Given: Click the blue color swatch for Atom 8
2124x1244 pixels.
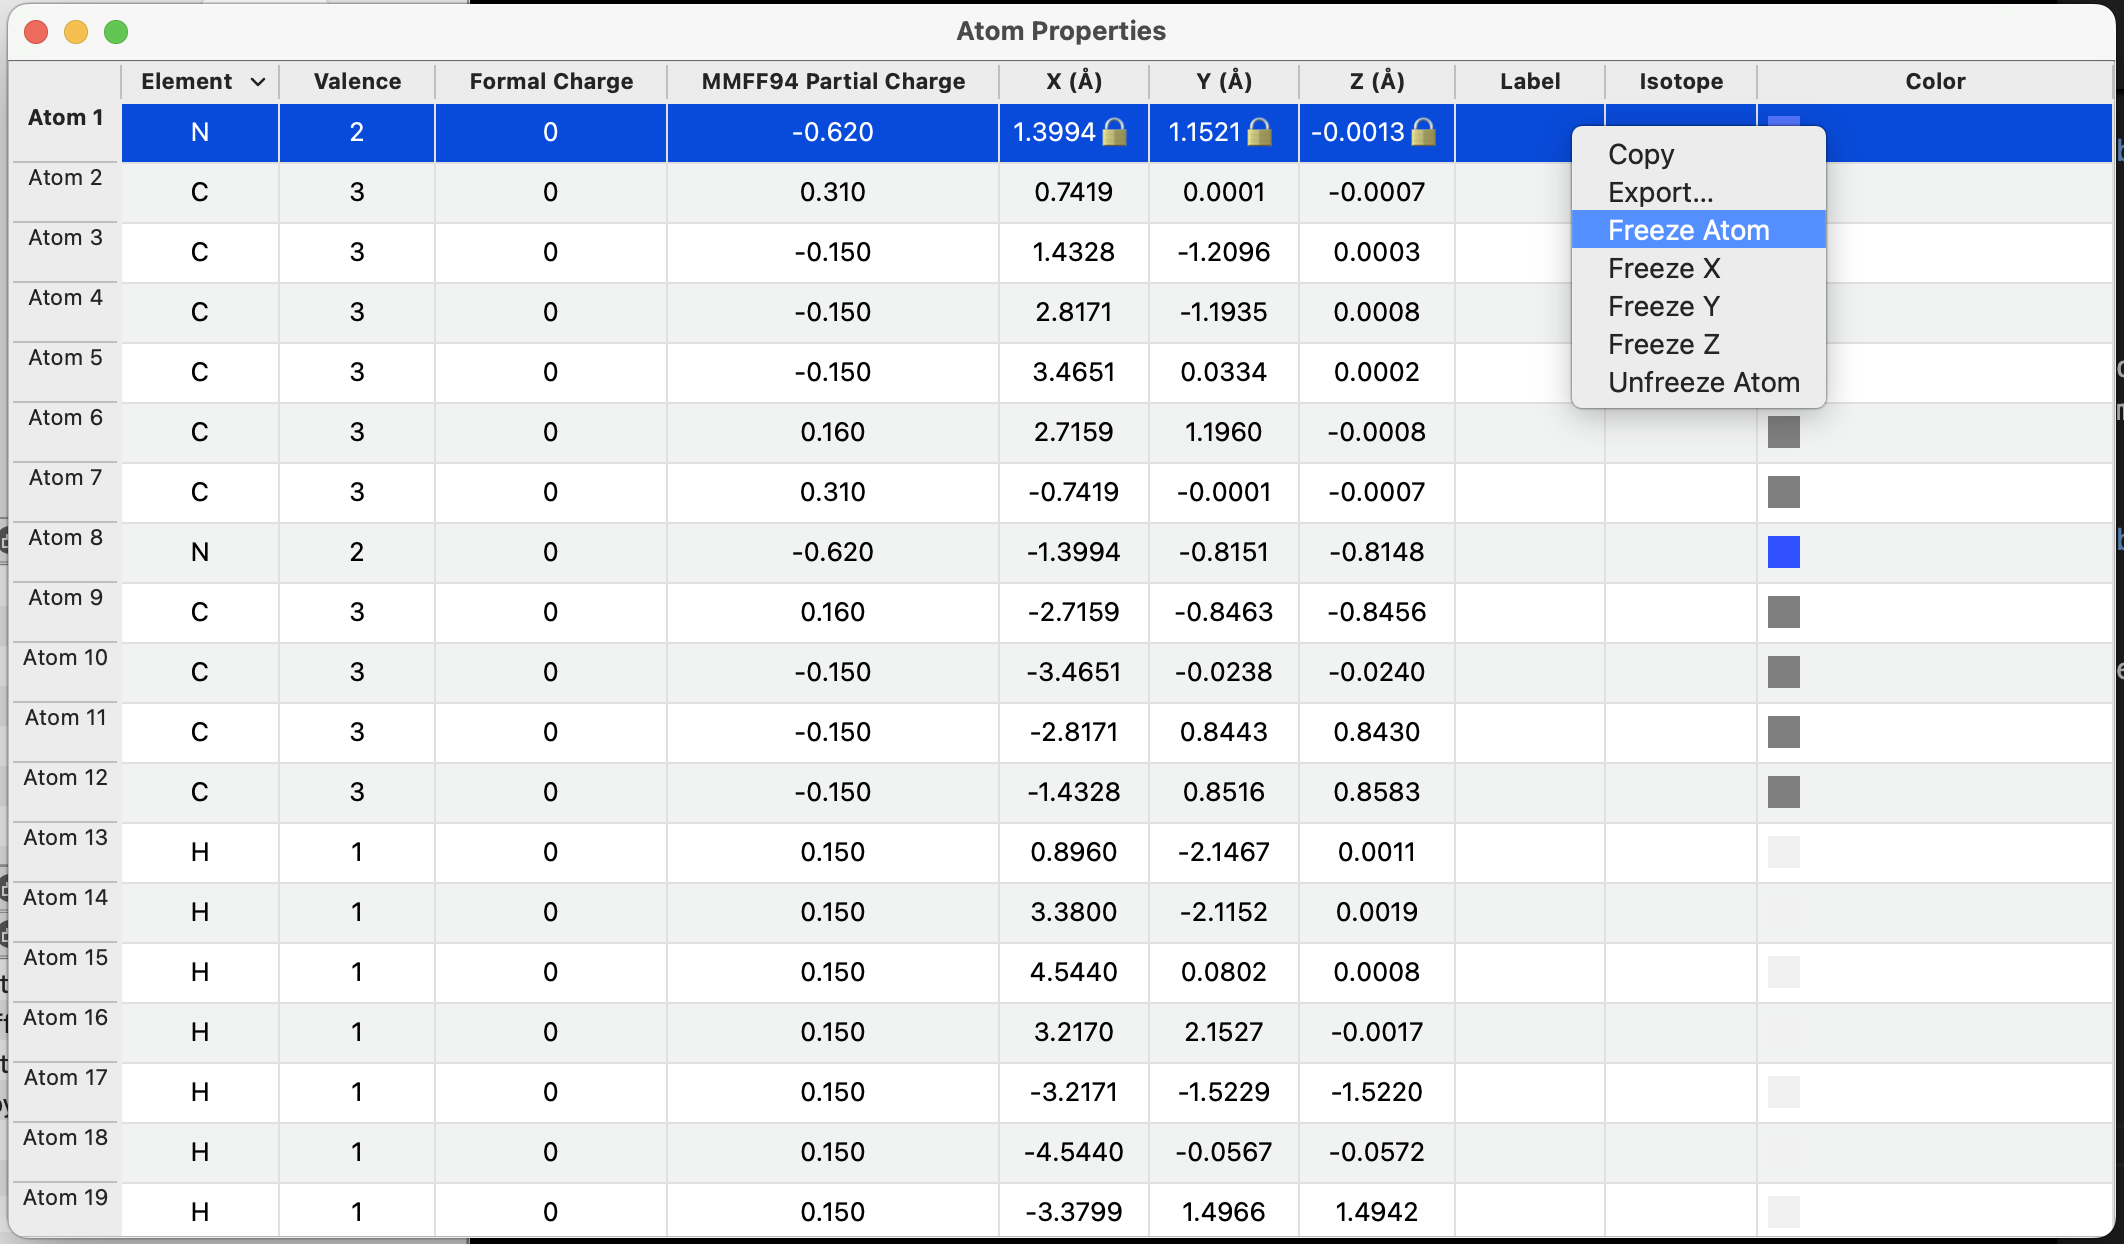Looking at the screenshot, I should pyautogui.click(x=1783, y=552).
